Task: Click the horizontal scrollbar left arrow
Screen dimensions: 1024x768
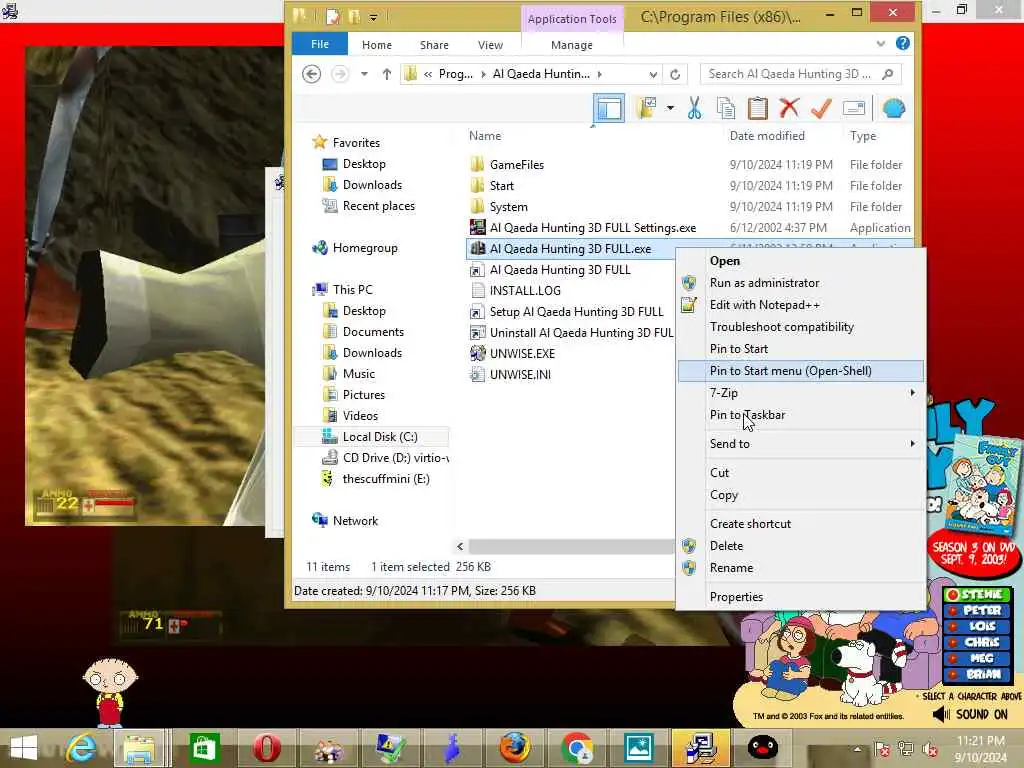Action: coord(460,547)
